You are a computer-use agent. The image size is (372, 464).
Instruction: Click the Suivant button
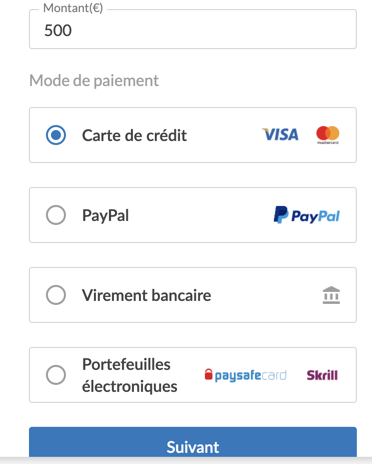point(193,442)
